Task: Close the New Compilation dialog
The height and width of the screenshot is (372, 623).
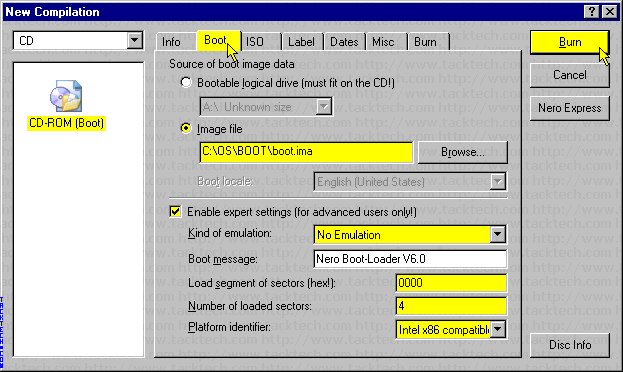Action: (610, 12)
